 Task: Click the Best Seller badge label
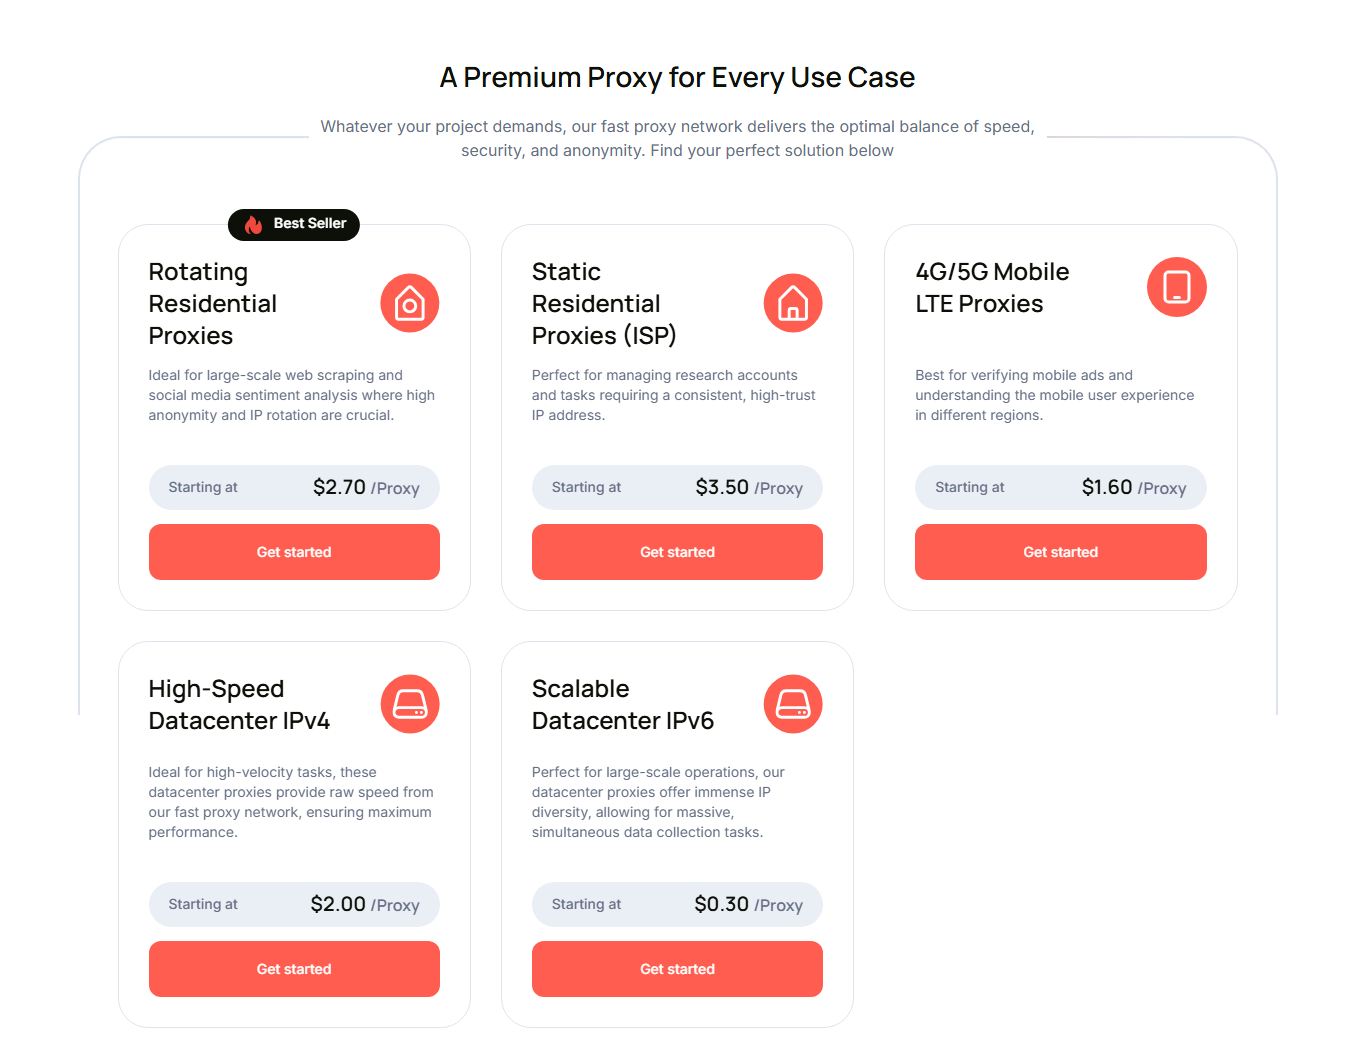pyautogui.click(x=310, y=224)
